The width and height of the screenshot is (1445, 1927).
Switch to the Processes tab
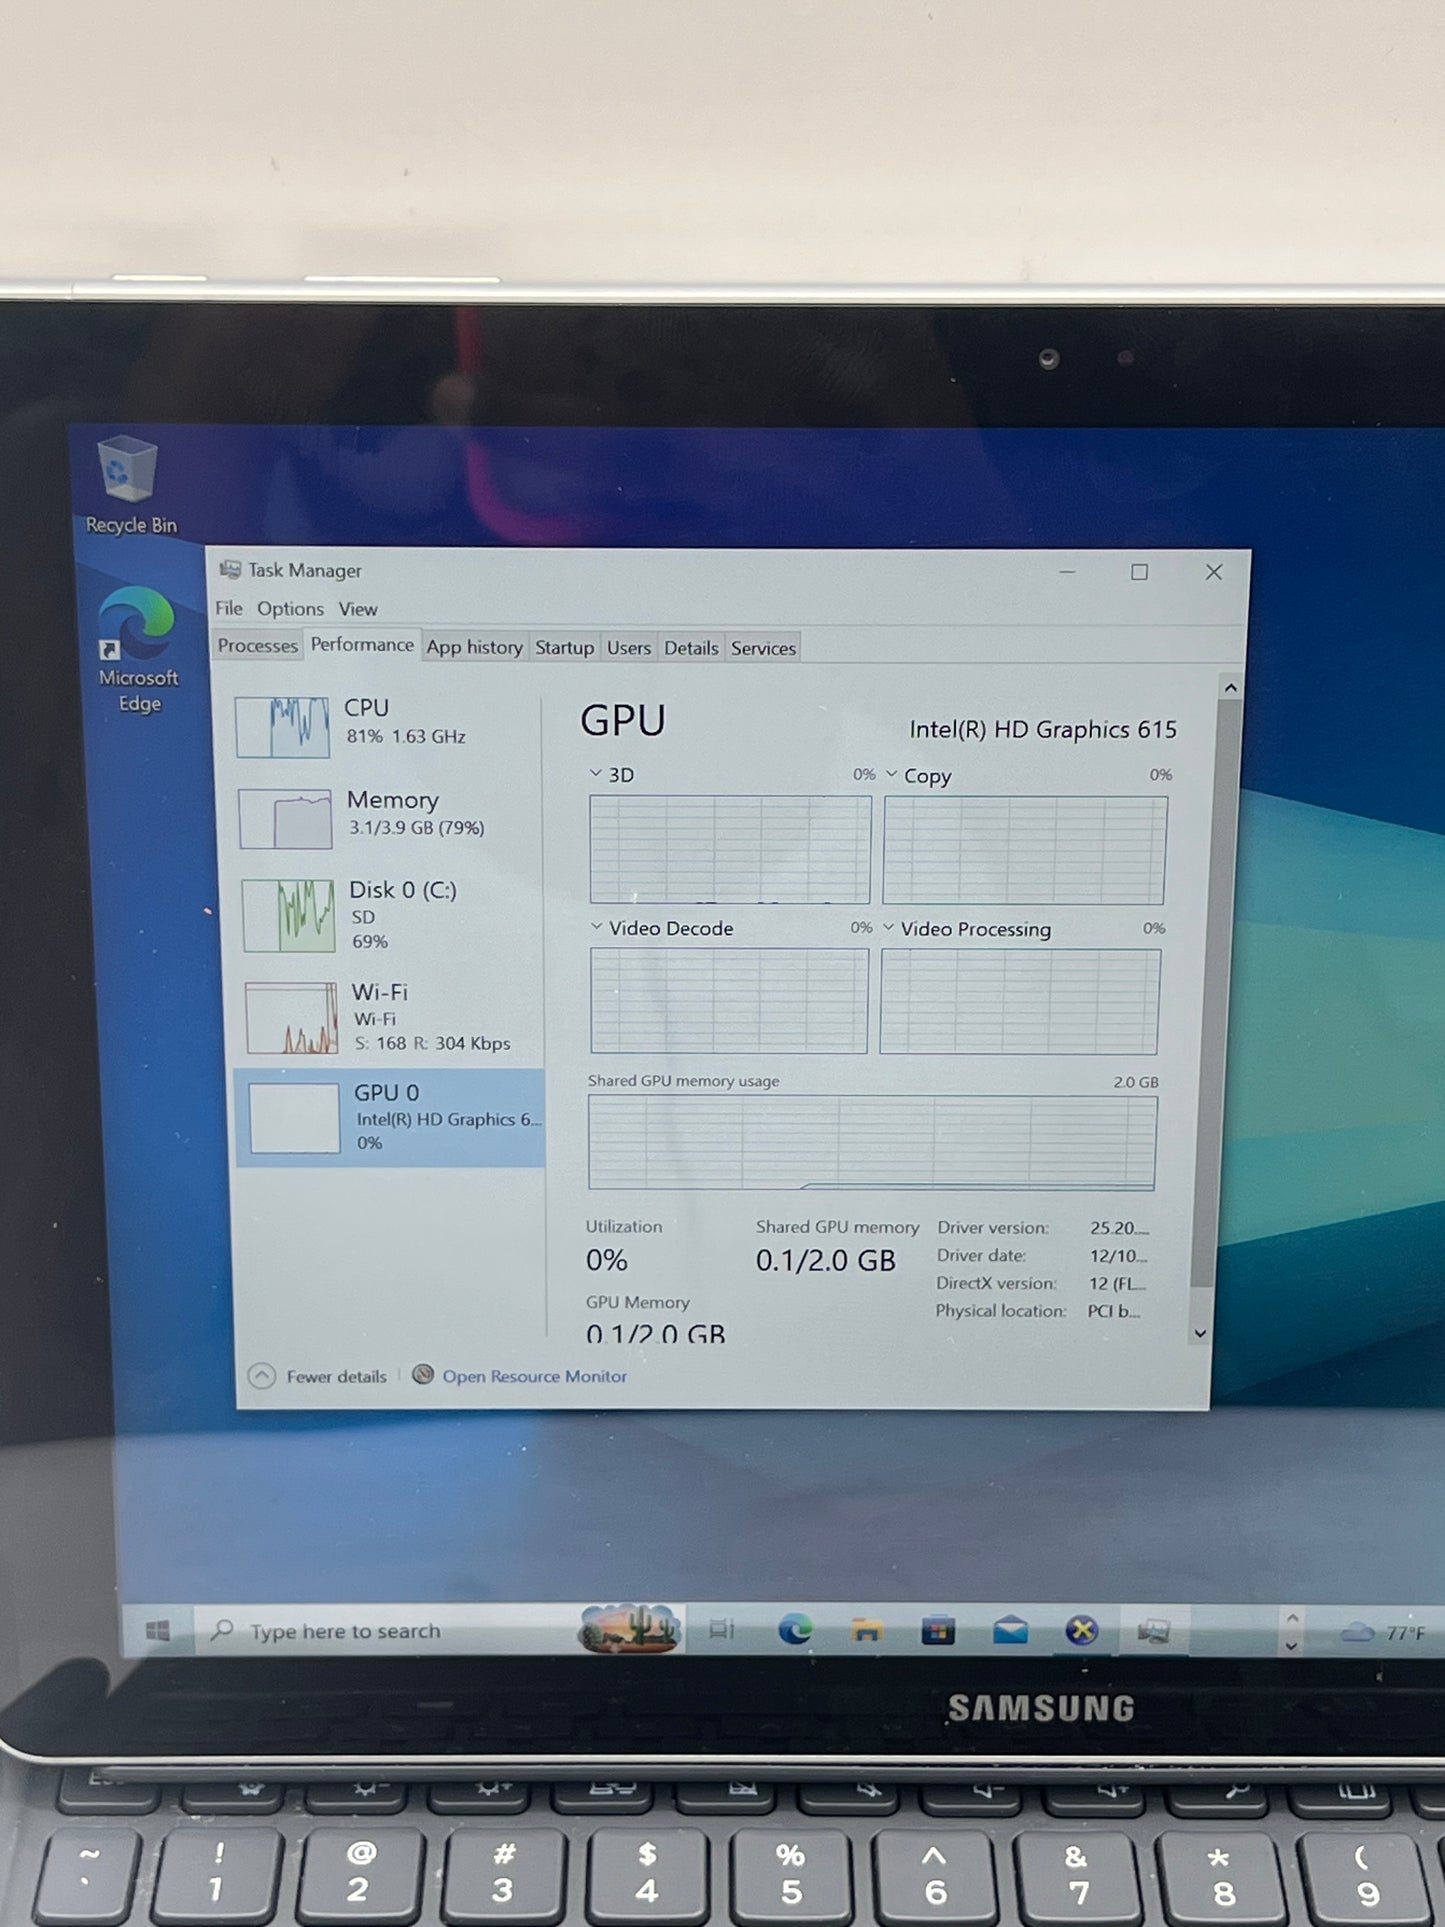[257, 646]
